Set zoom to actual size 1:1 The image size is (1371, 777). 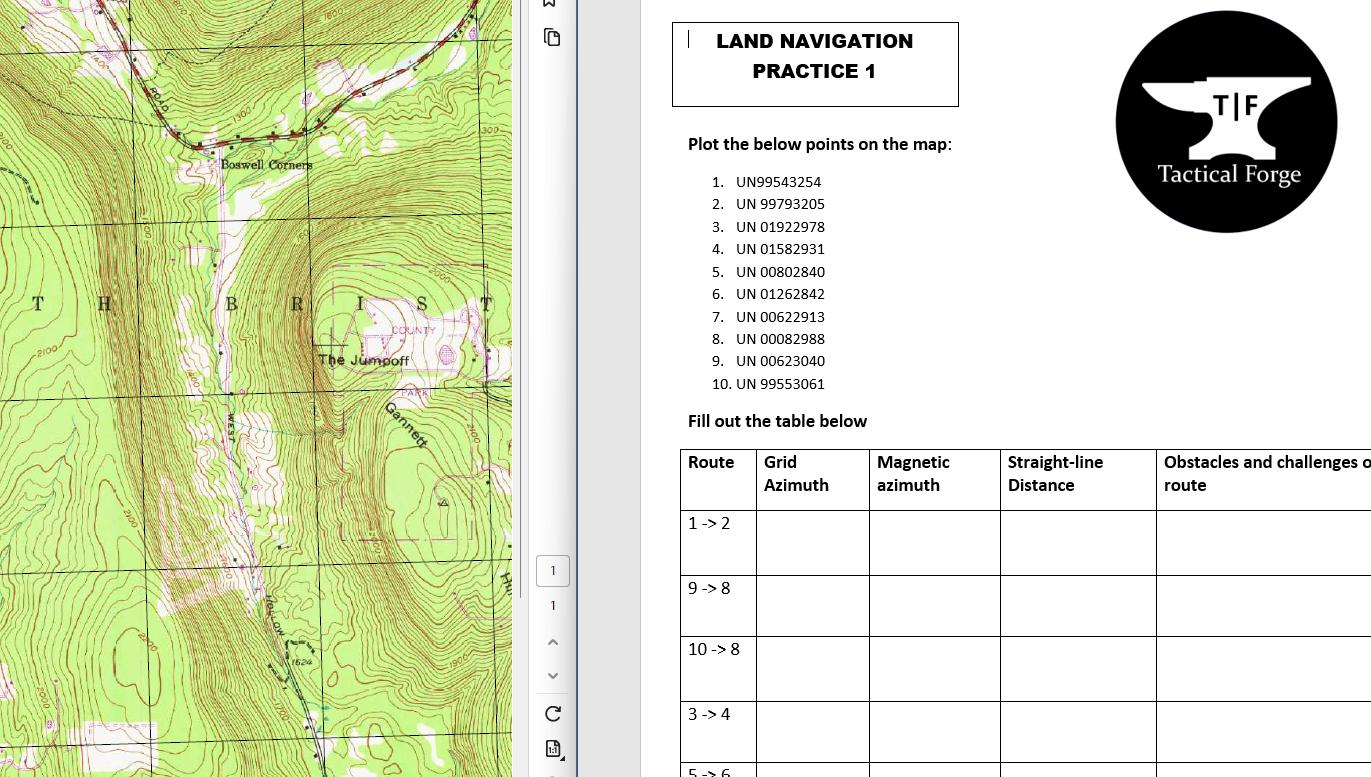[x=552, y=748]
